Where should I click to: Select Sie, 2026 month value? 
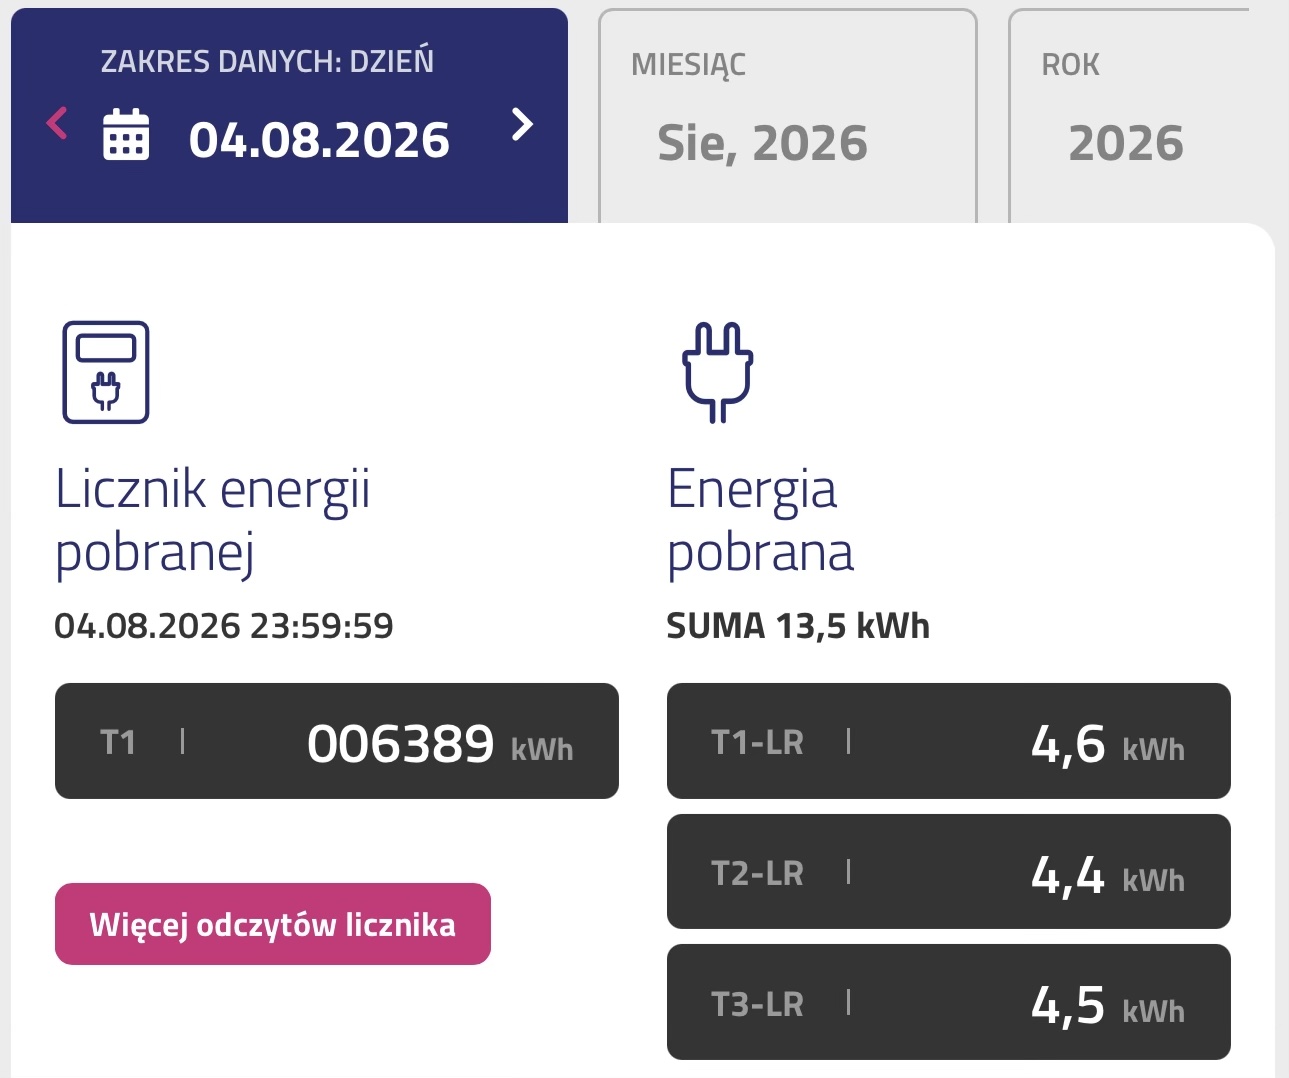tap(762, 143)
